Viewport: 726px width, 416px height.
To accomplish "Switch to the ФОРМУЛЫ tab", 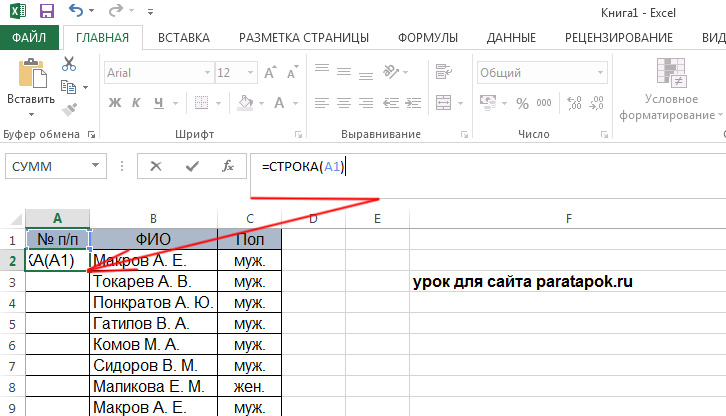I will [428, 38].
